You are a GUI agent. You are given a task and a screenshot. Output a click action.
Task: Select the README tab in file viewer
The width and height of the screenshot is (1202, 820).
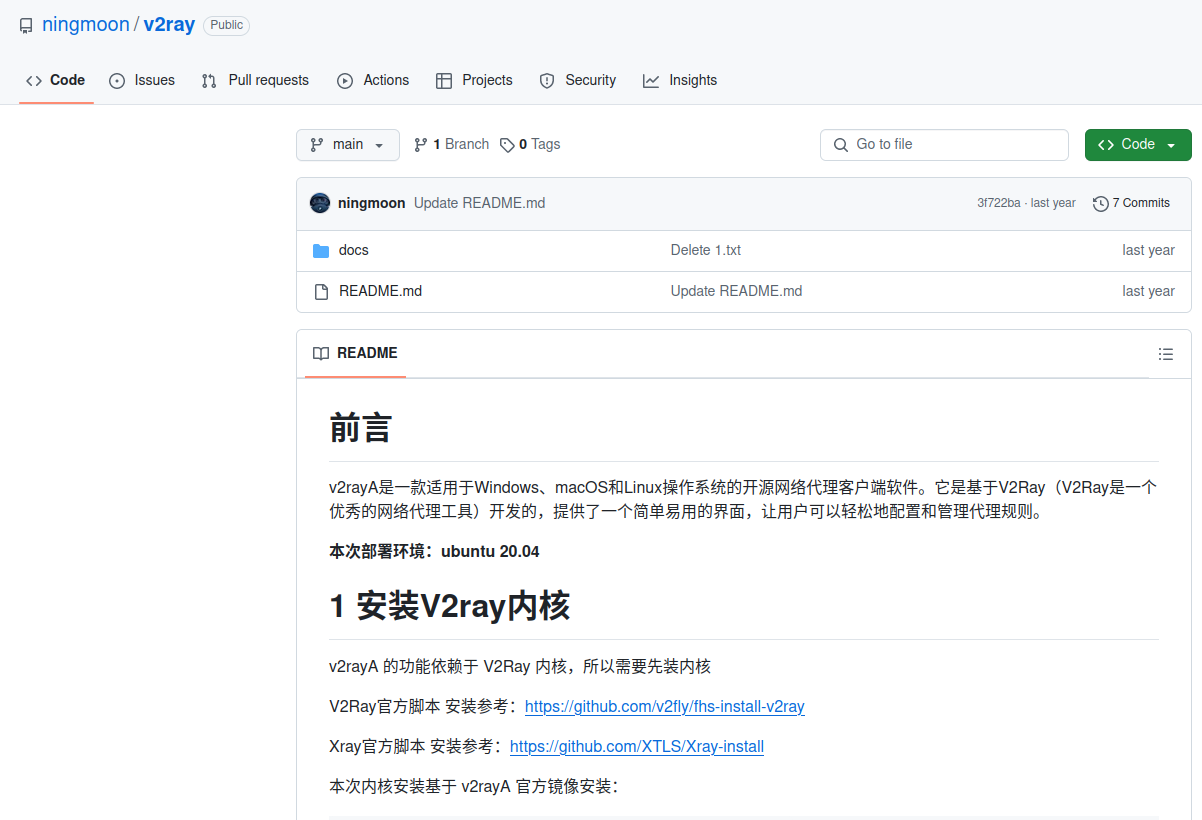point(355,354)
